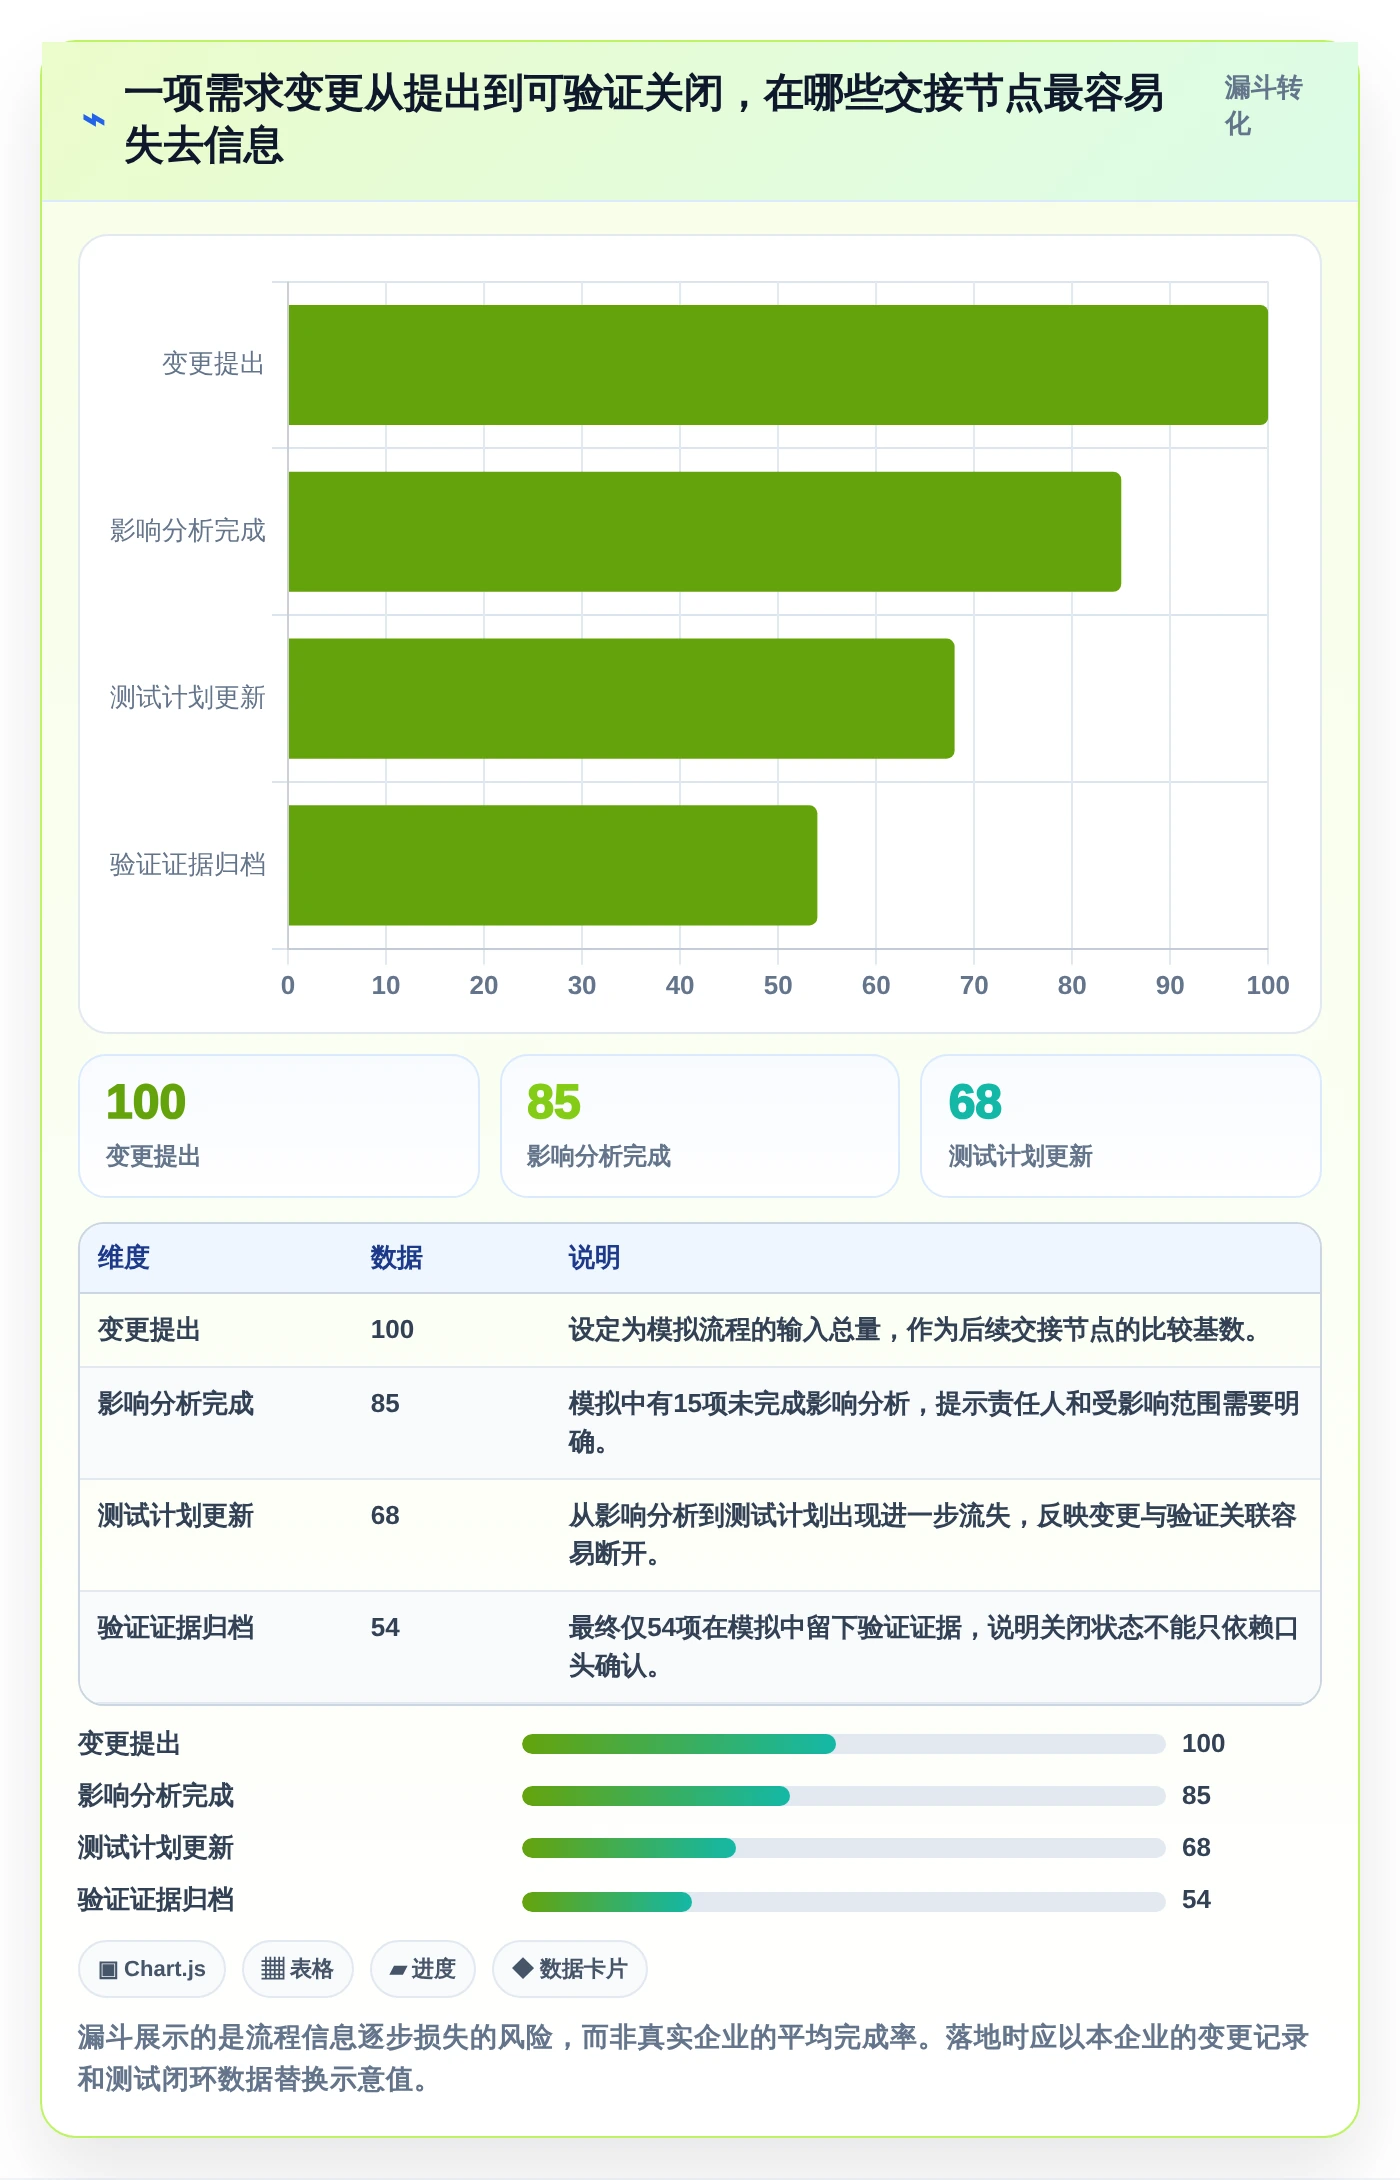1400x2180 pixels.
Task: Click the description starting 最终仅54项
Action: pos(934,1647)
